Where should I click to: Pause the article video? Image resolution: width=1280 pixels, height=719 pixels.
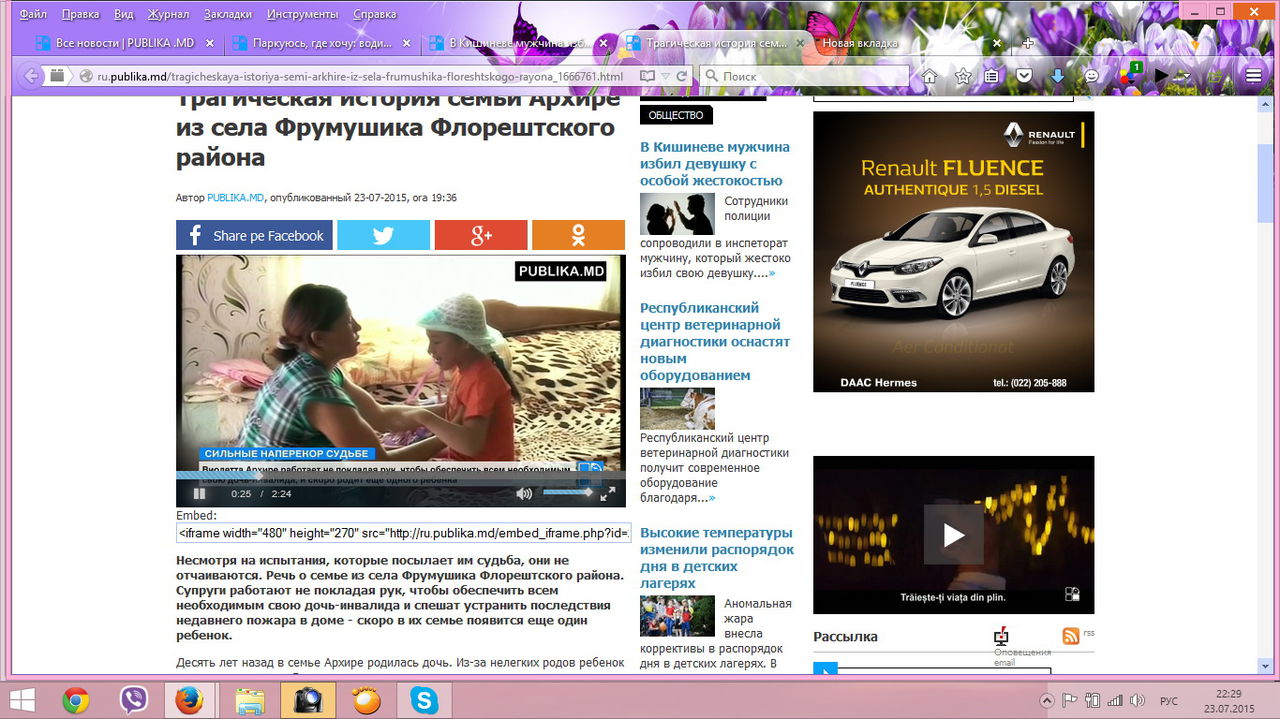point(199,494)
